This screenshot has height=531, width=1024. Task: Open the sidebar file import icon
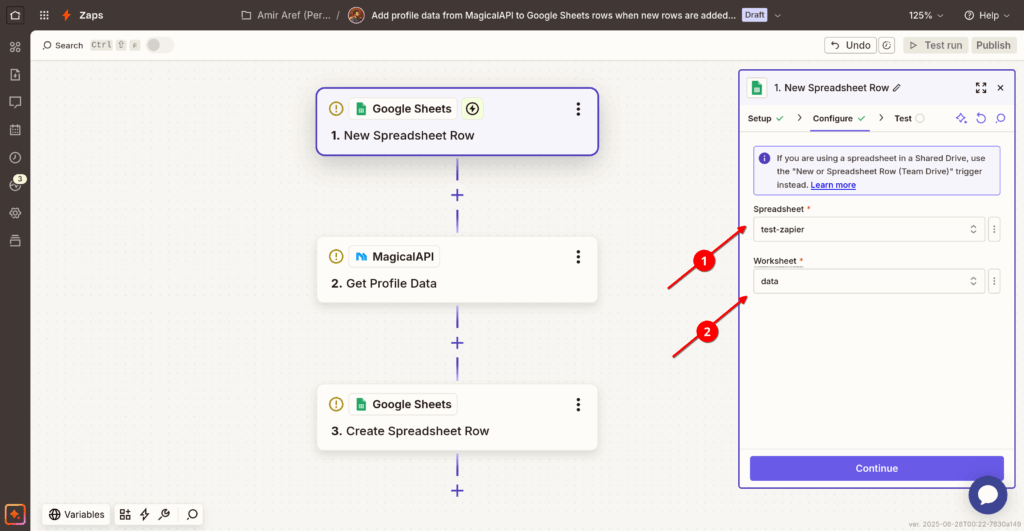point(15,74)
